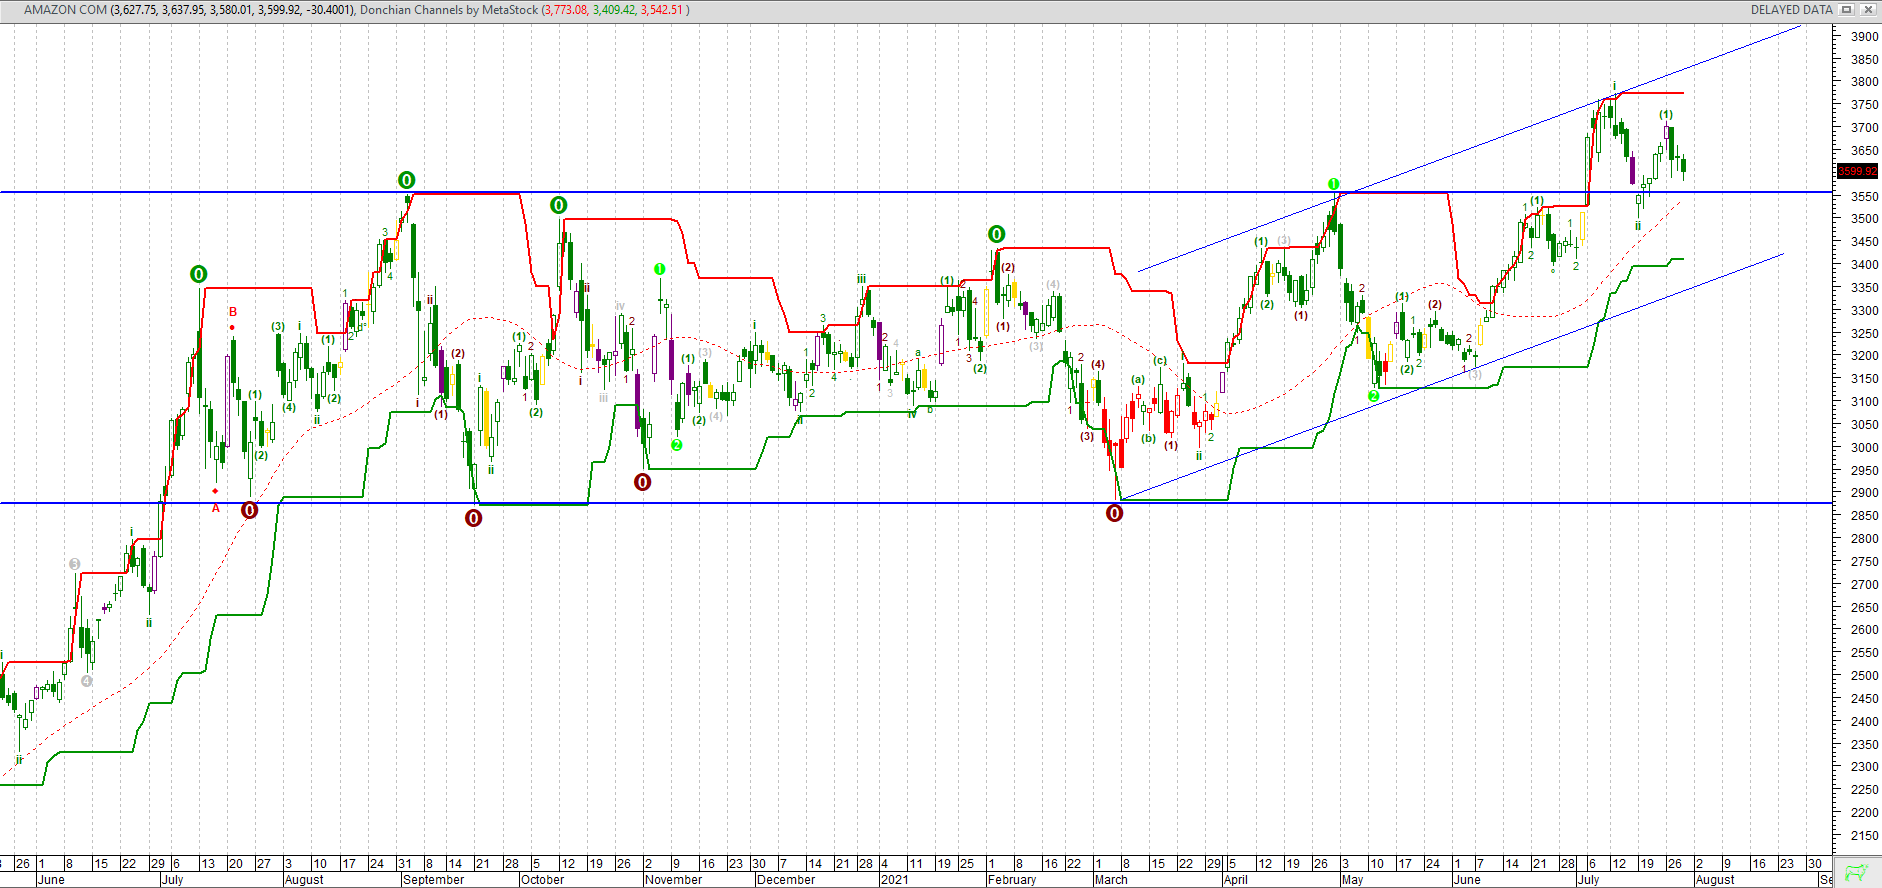Viewport: 1882px width, 888px height.
Task: Click the 3300 price axis label
Action: [x=1864, y=310]
